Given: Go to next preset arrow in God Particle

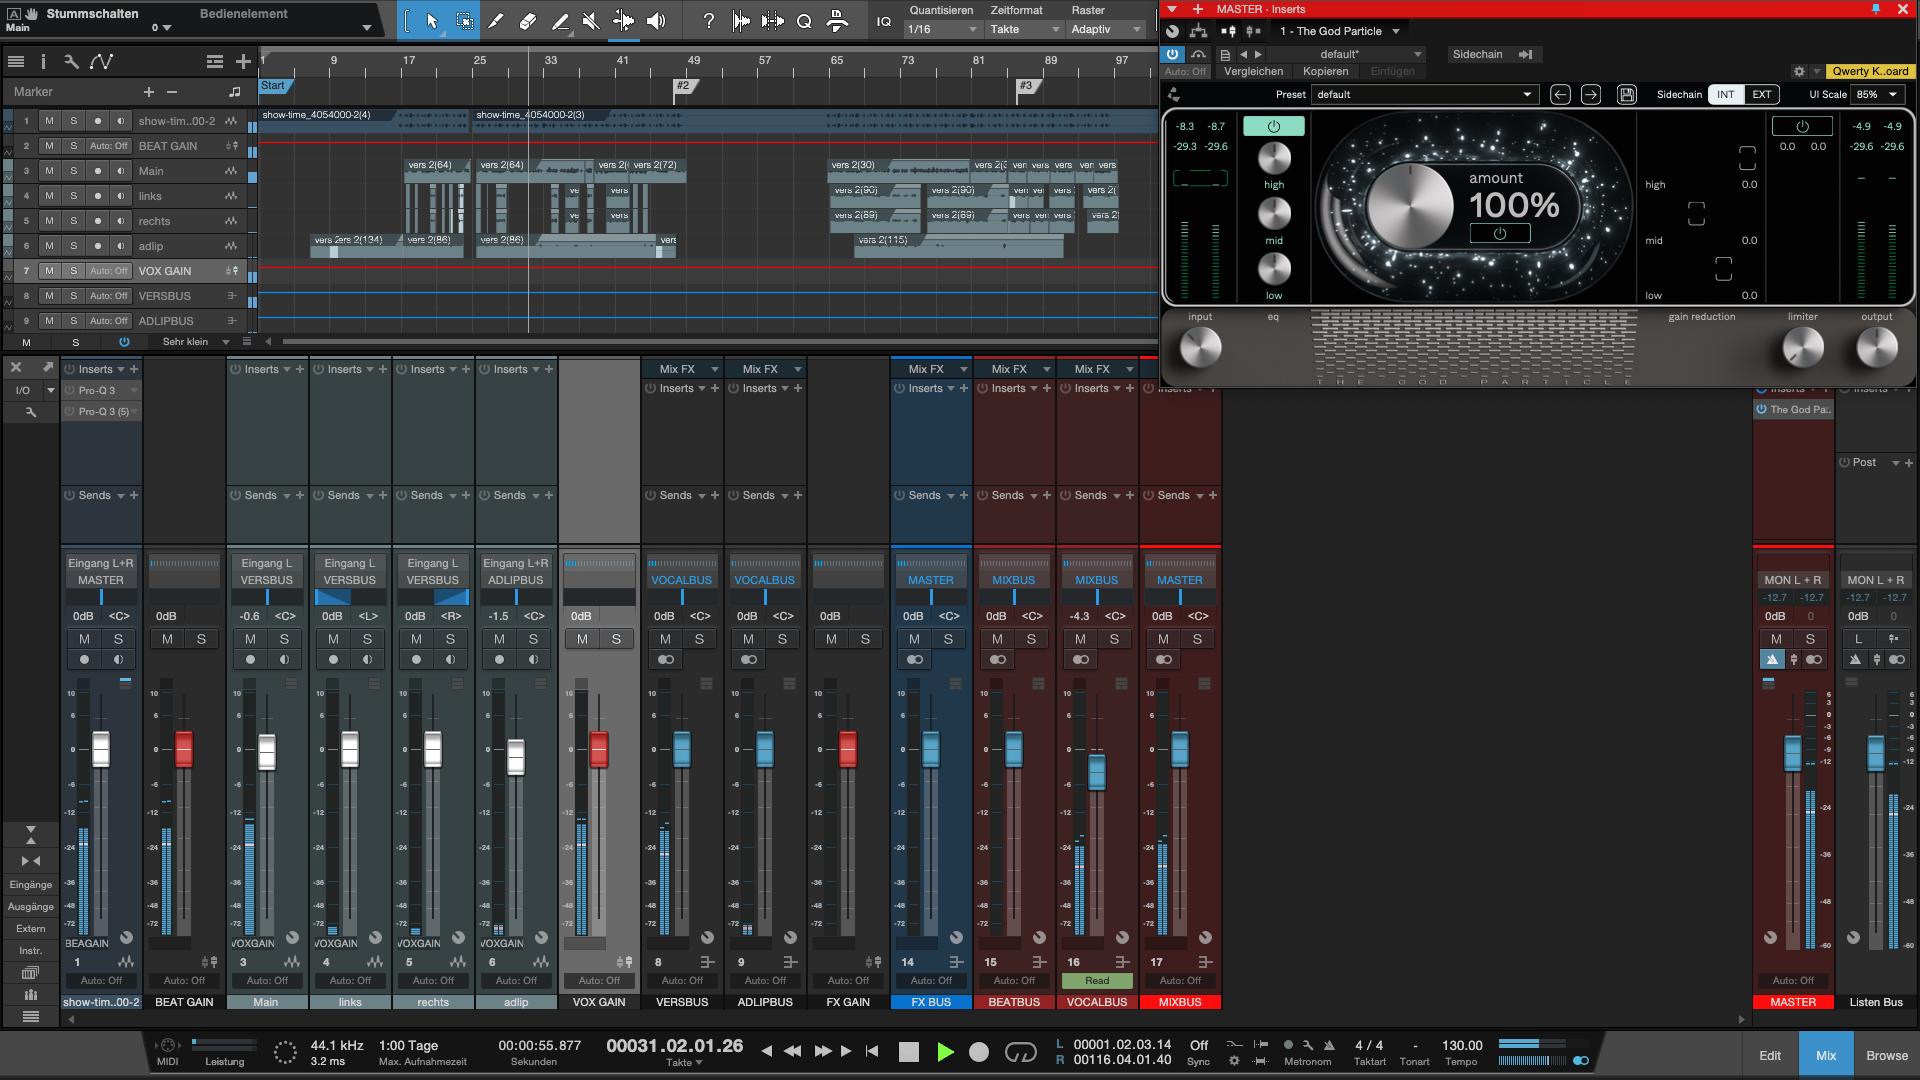Looking at the screenshot, I should click(x=1591, y=94).
